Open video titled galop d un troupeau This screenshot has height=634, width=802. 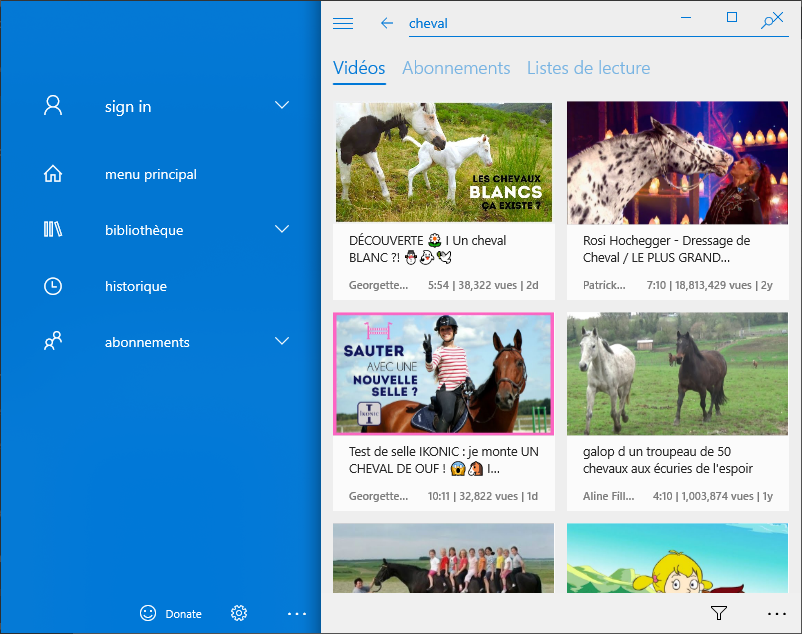coord(667,460)
